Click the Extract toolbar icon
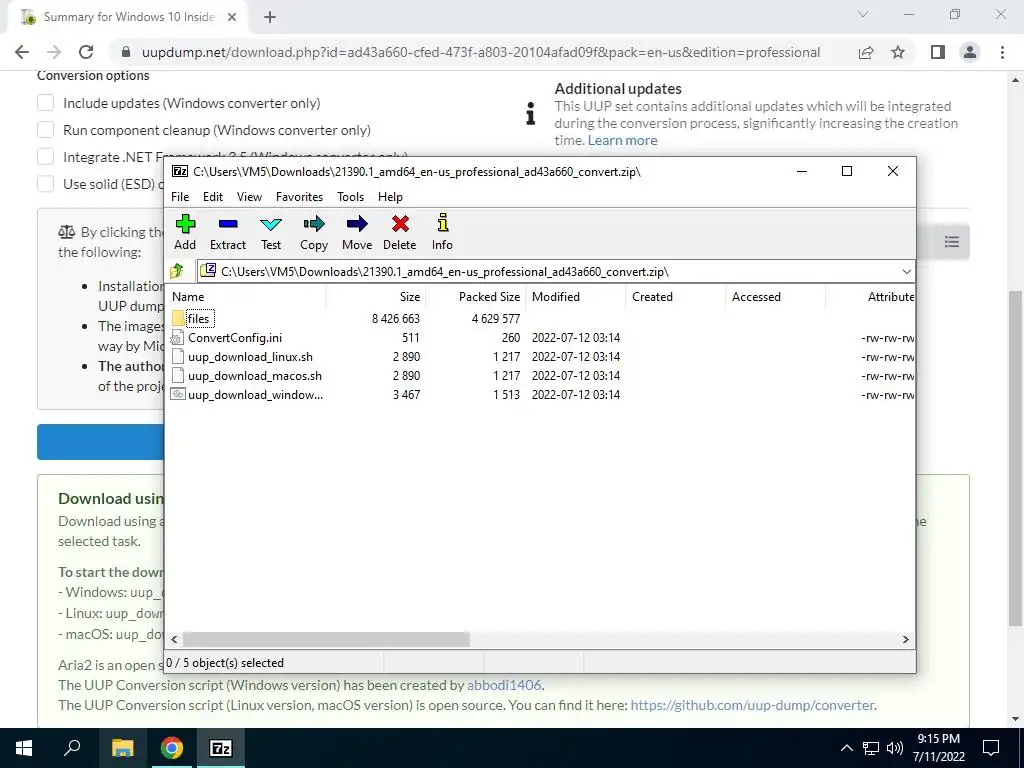This screenshot has height=768, width=1024. click(x=228, y=225)
